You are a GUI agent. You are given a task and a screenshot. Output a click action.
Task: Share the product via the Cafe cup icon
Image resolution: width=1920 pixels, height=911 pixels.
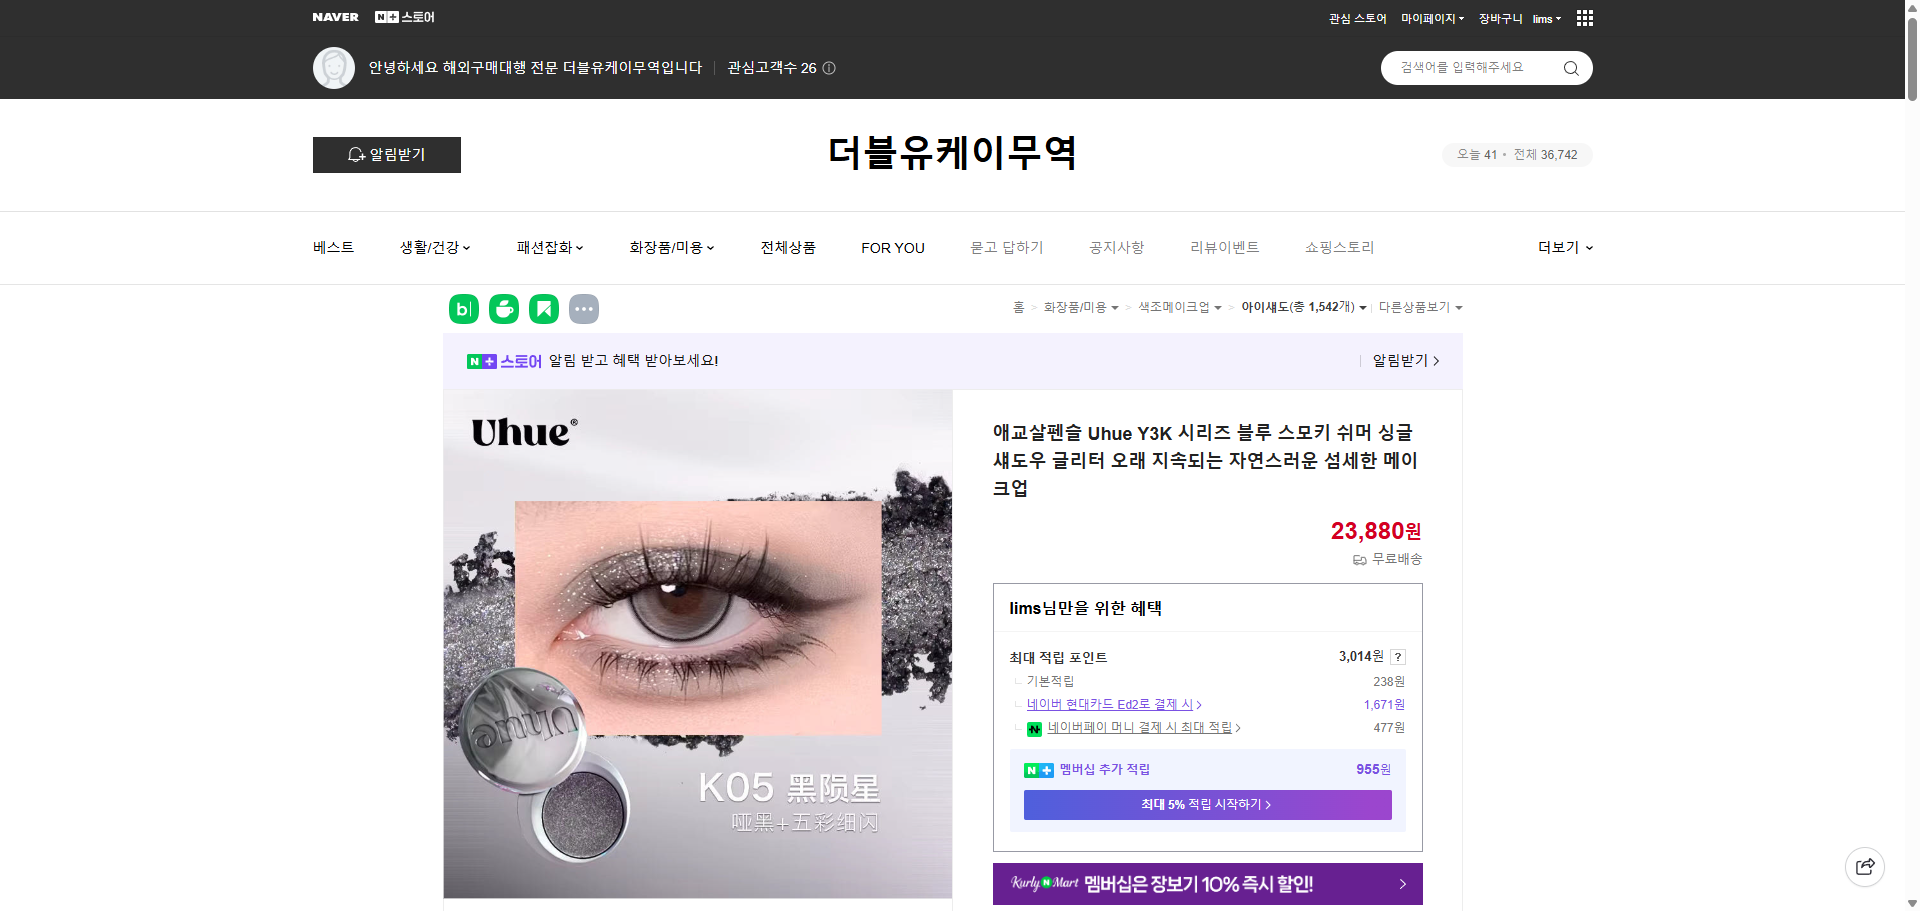click(x=503, y=309)
